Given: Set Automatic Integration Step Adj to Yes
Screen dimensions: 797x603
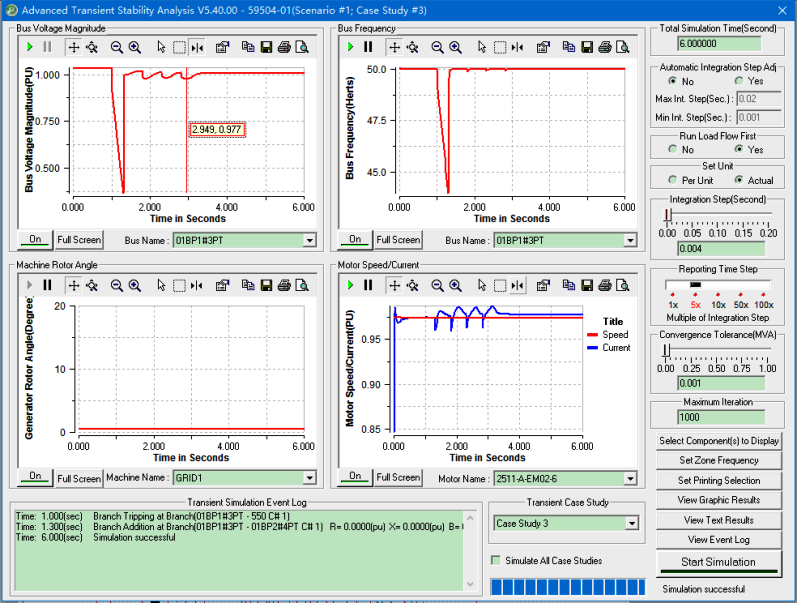Looking at the screenshot, I should [x=739, y=81].
